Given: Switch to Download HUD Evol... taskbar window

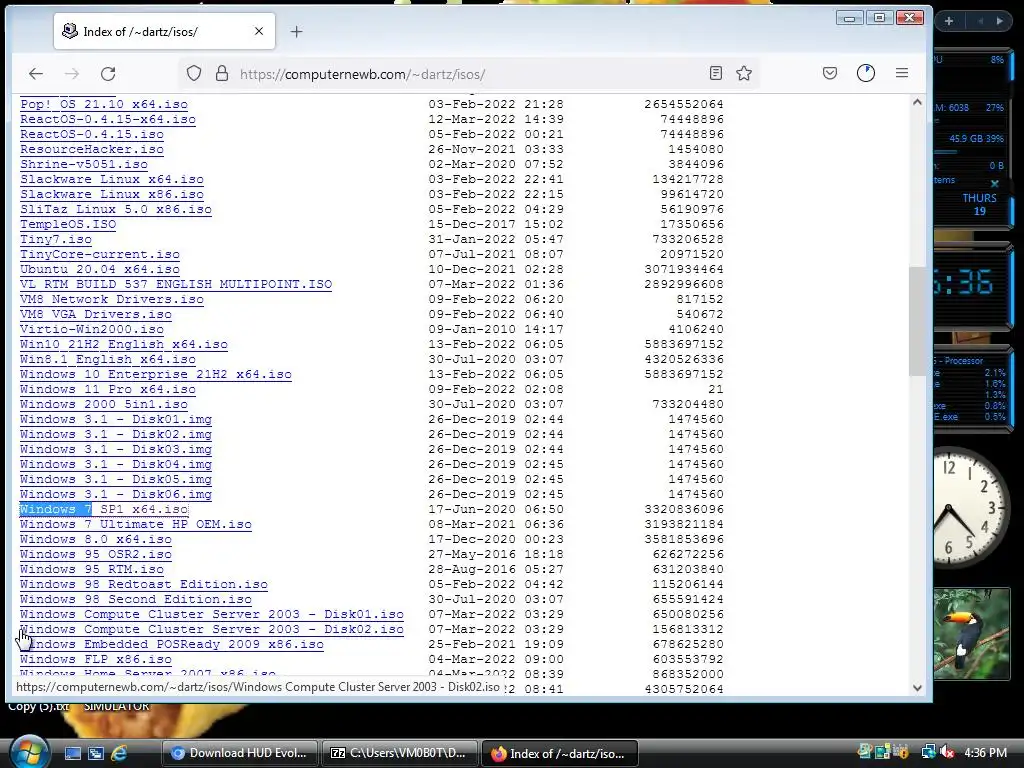Looking at the screenshot, I should tap(239, 753).
